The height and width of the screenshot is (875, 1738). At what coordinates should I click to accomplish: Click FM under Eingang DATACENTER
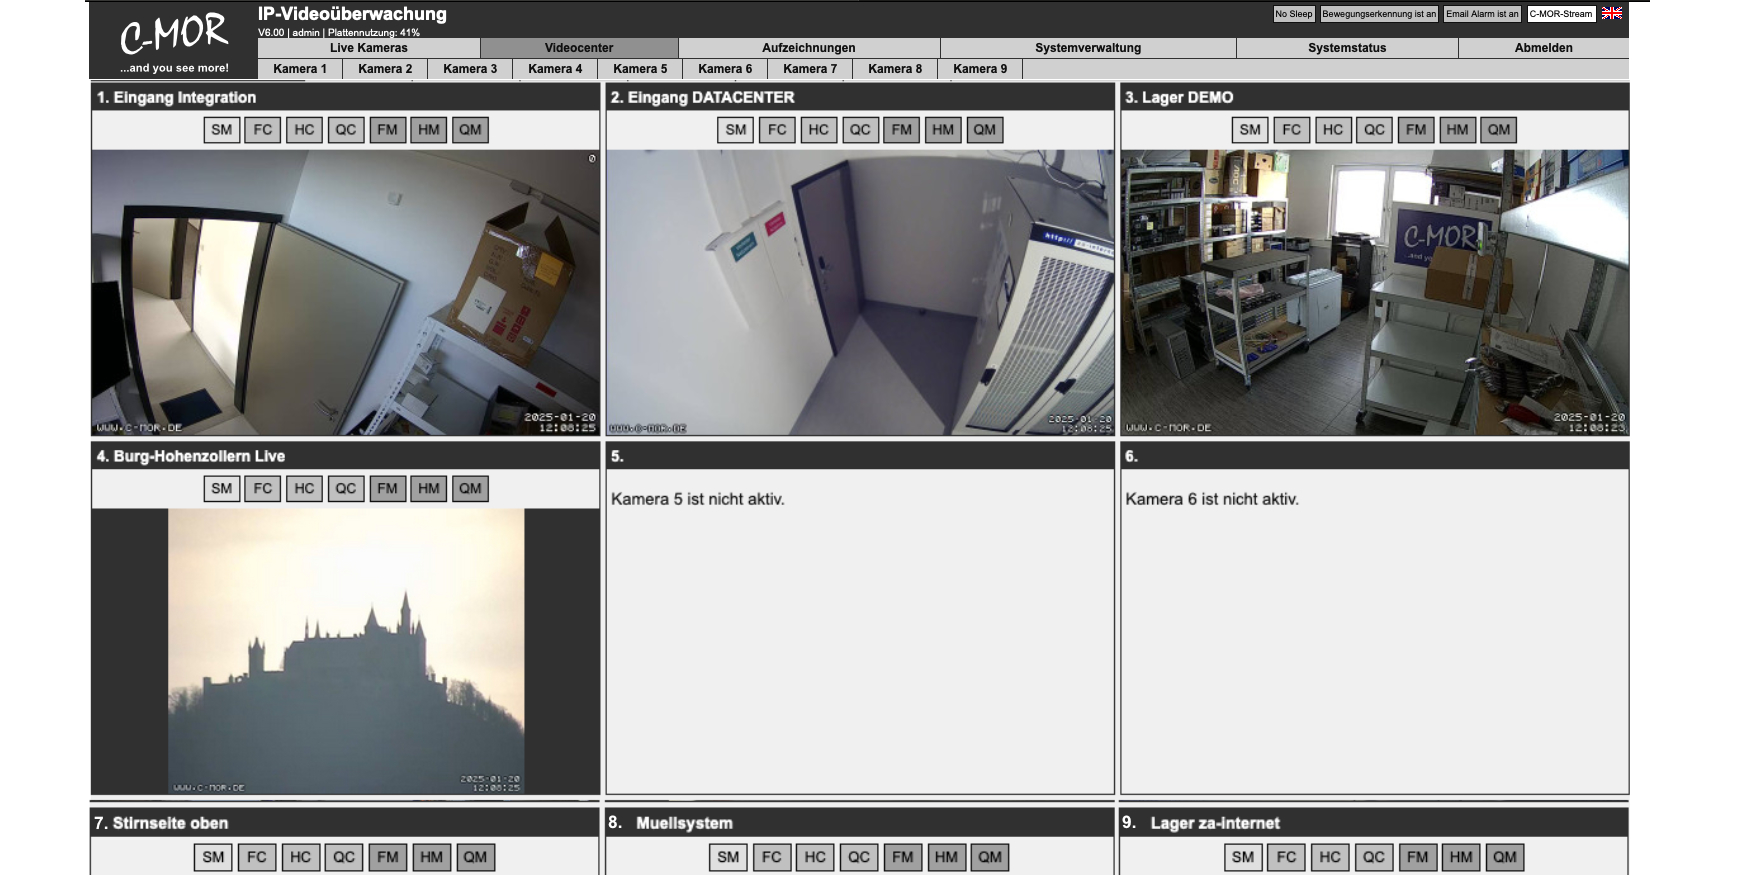tap(902, 130)
